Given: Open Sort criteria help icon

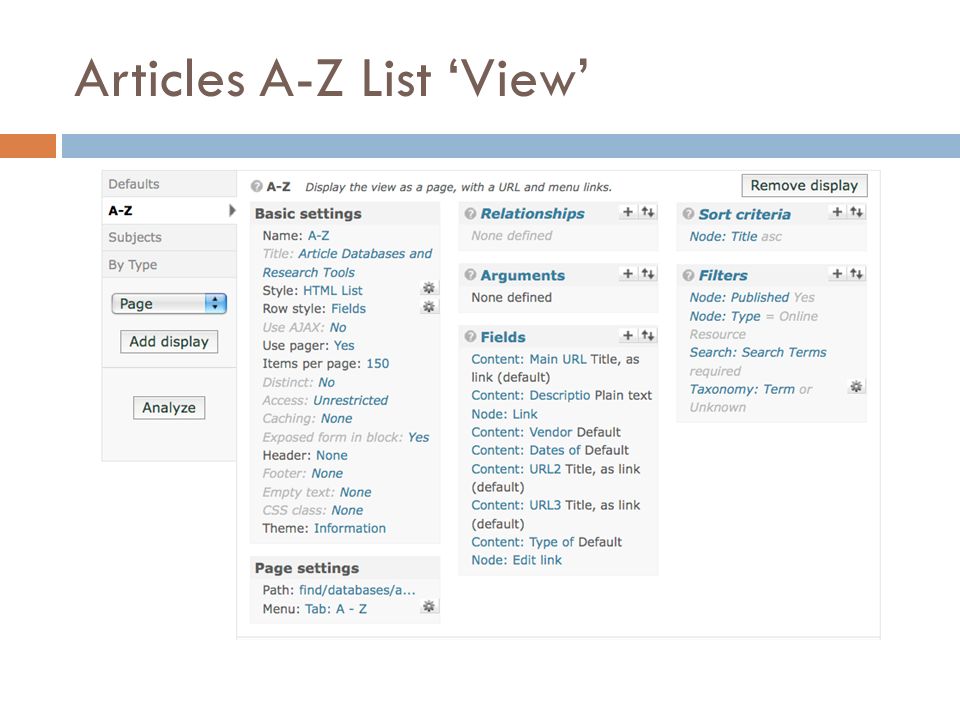Looking at the screenshot, I should [688, 214].
